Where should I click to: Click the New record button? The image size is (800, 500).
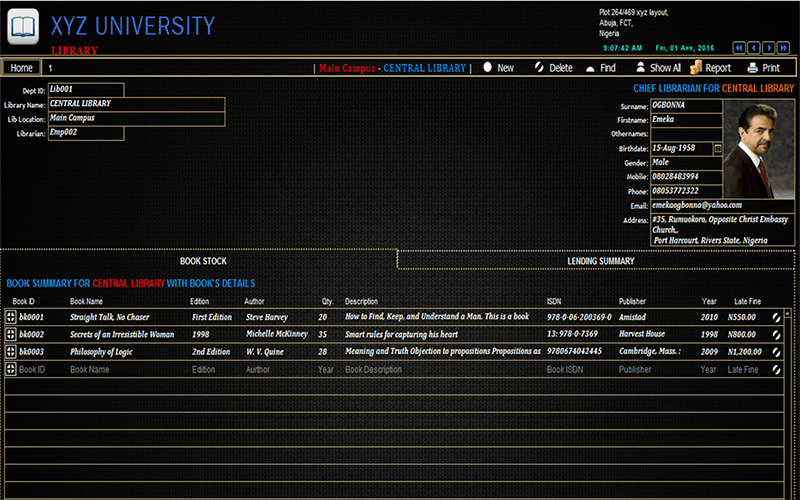(498, 68)
